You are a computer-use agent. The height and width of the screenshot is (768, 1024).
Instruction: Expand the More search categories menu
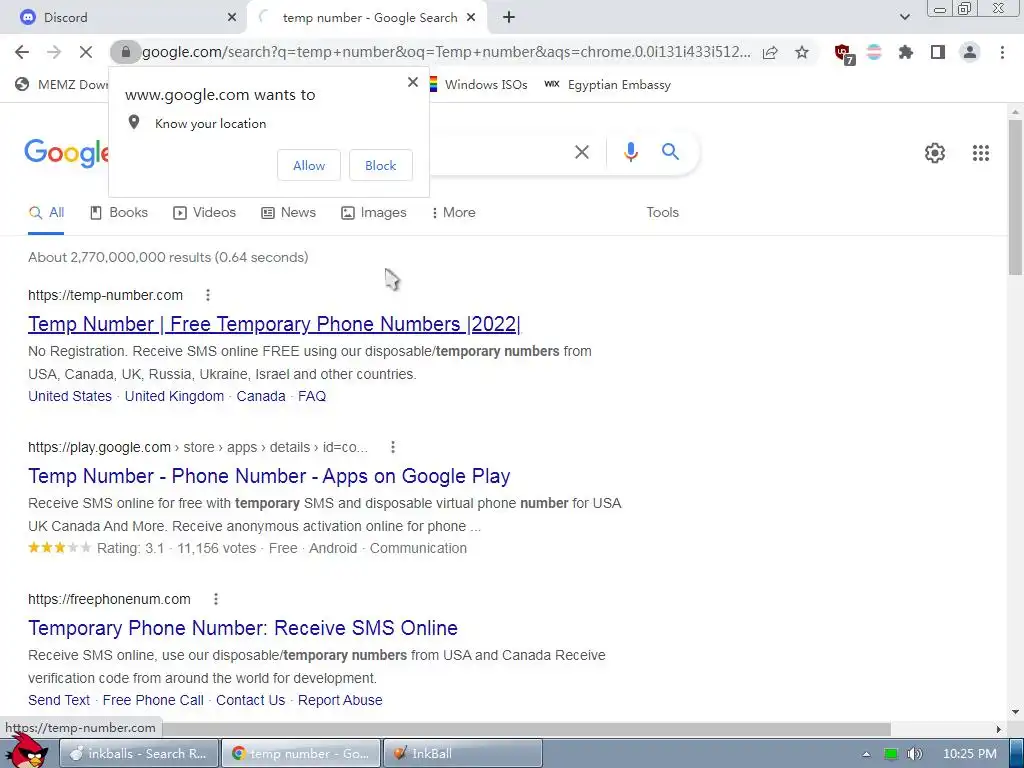click(453, 213)
